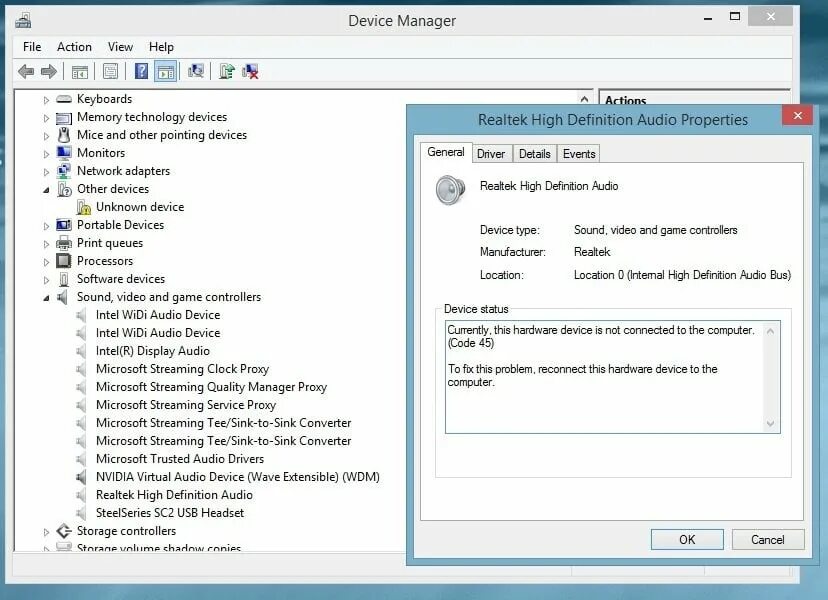Expand the Storage controllers category
The image size is (828, 600).
pyautogui.click(x=46, y=531)
